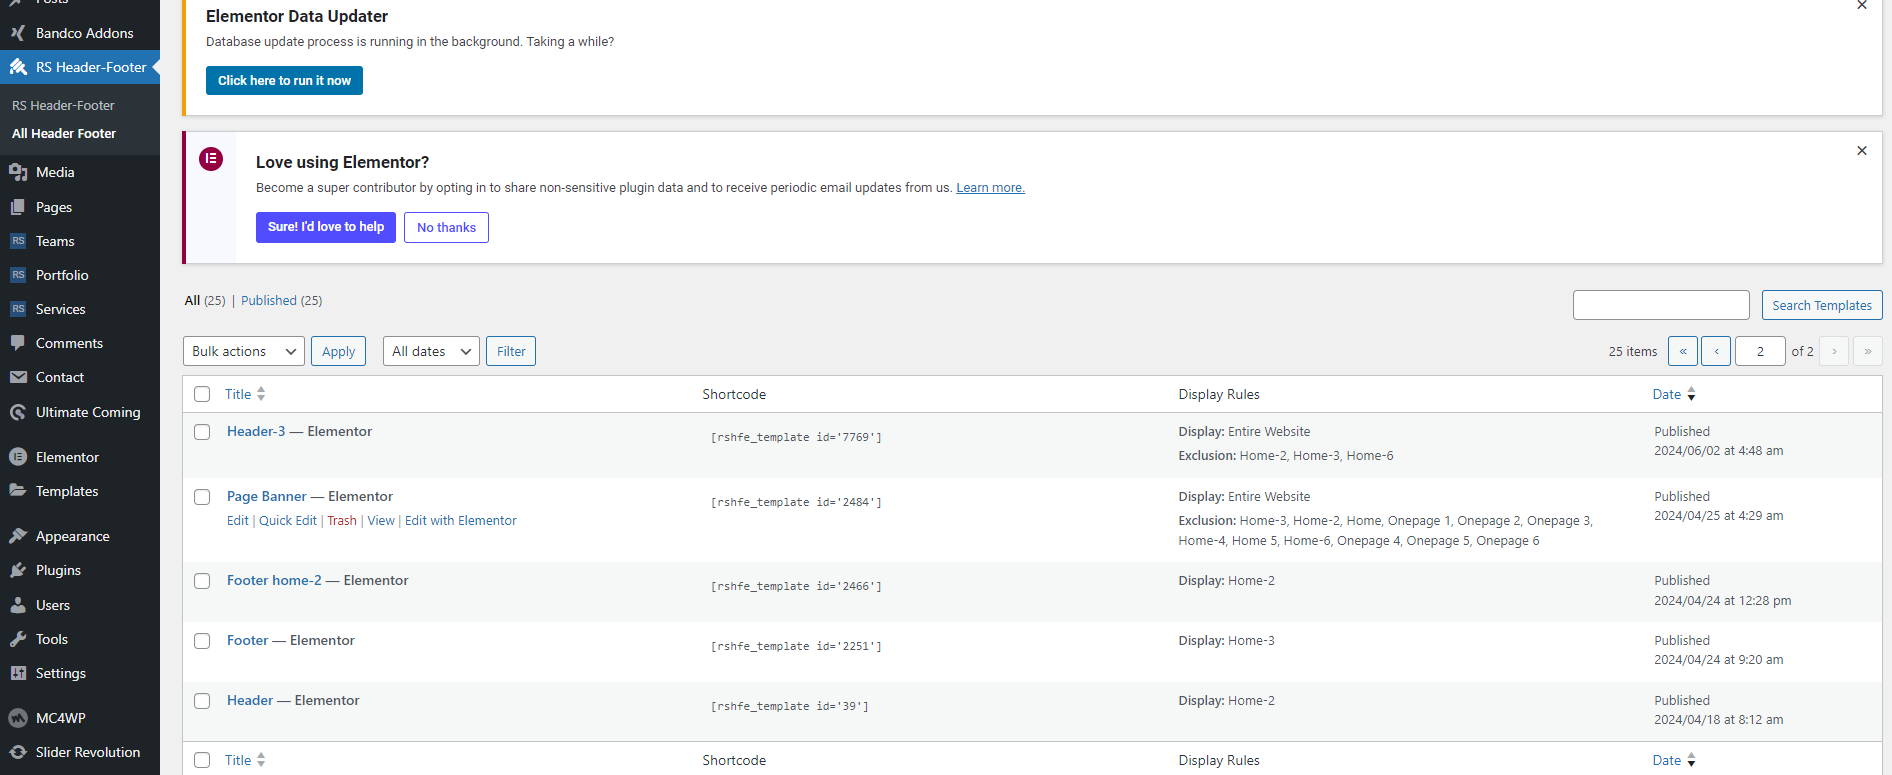Open the Learn more link
The image size is (1892, 775).
pyautogui.click(x=990, y=187)
